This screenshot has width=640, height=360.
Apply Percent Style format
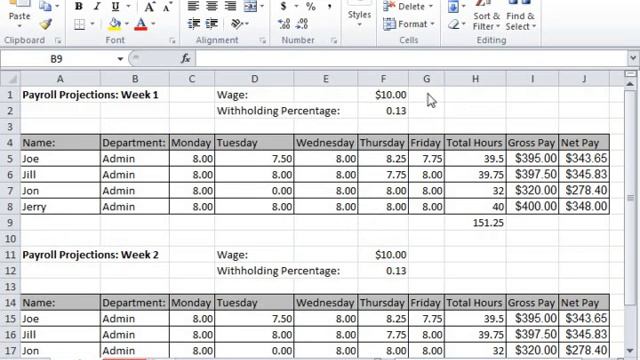pos(311,6)
